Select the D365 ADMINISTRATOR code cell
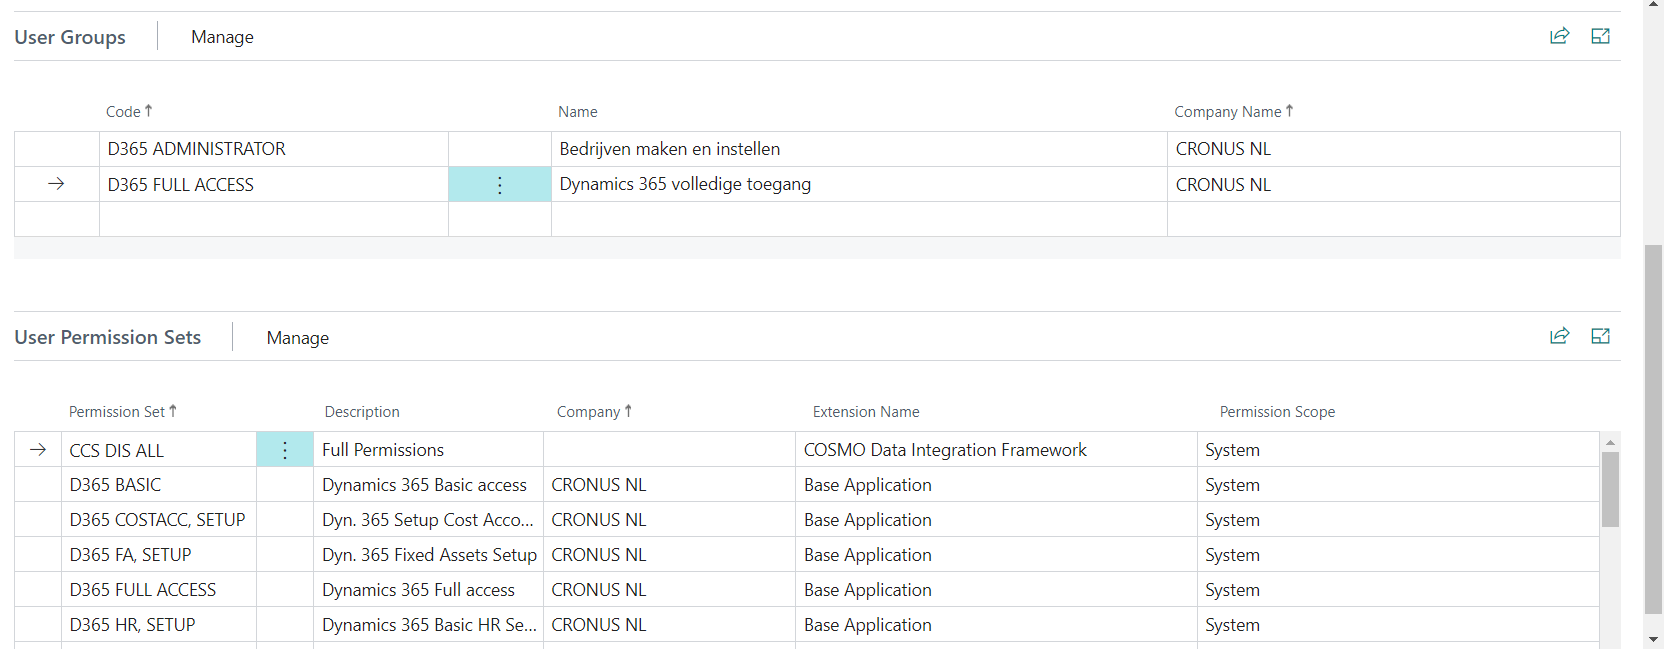 click(x=273, y=149)
